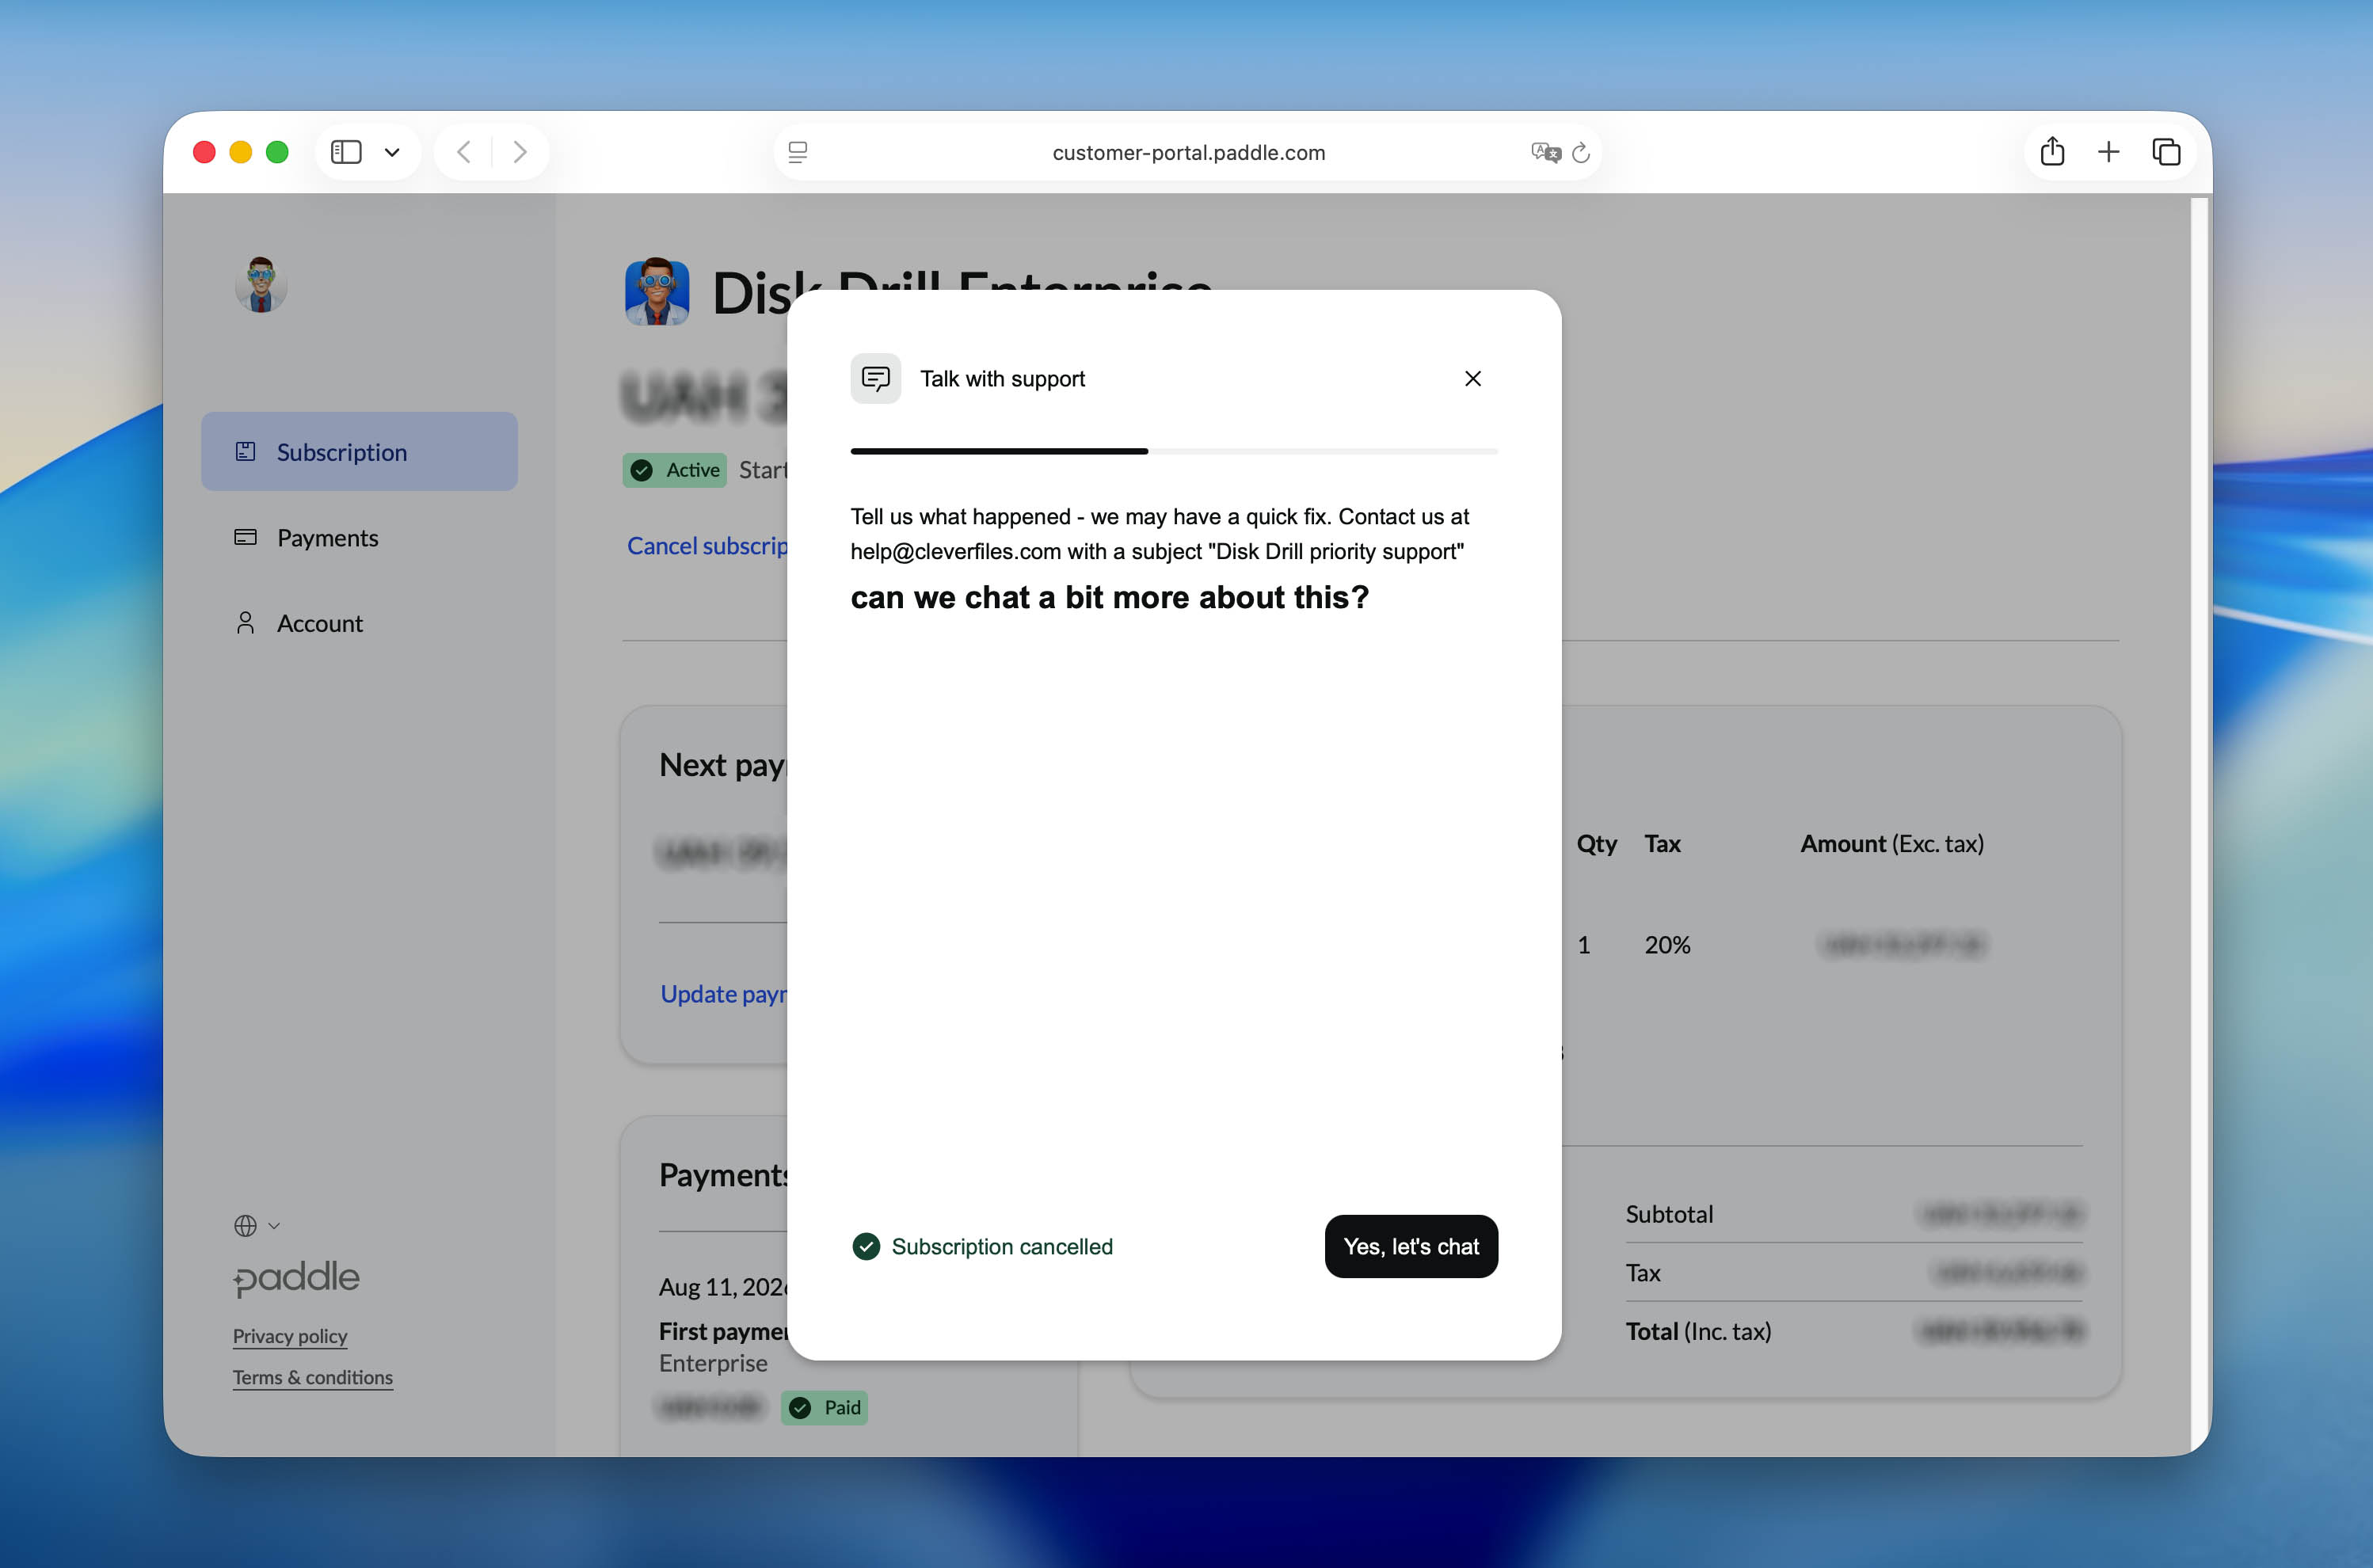The width and height of the screenshot is (2373, 1568).
Task: Click the Subtotal label
Action: [1669, 1214]
